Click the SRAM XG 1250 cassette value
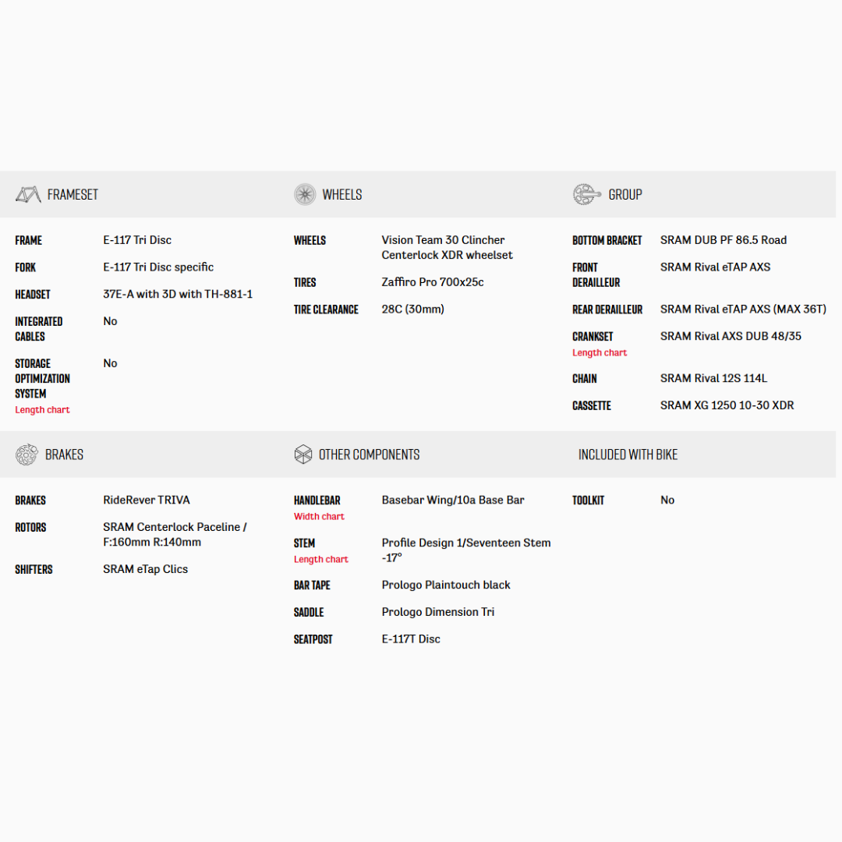 click(727, 405)
